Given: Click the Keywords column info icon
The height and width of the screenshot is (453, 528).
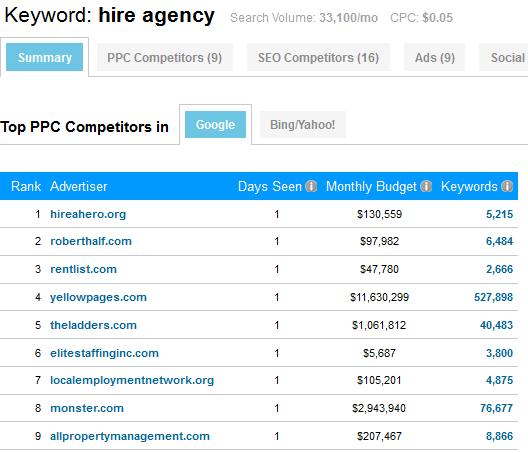Looking at the screenshot, I should (507, 186).
